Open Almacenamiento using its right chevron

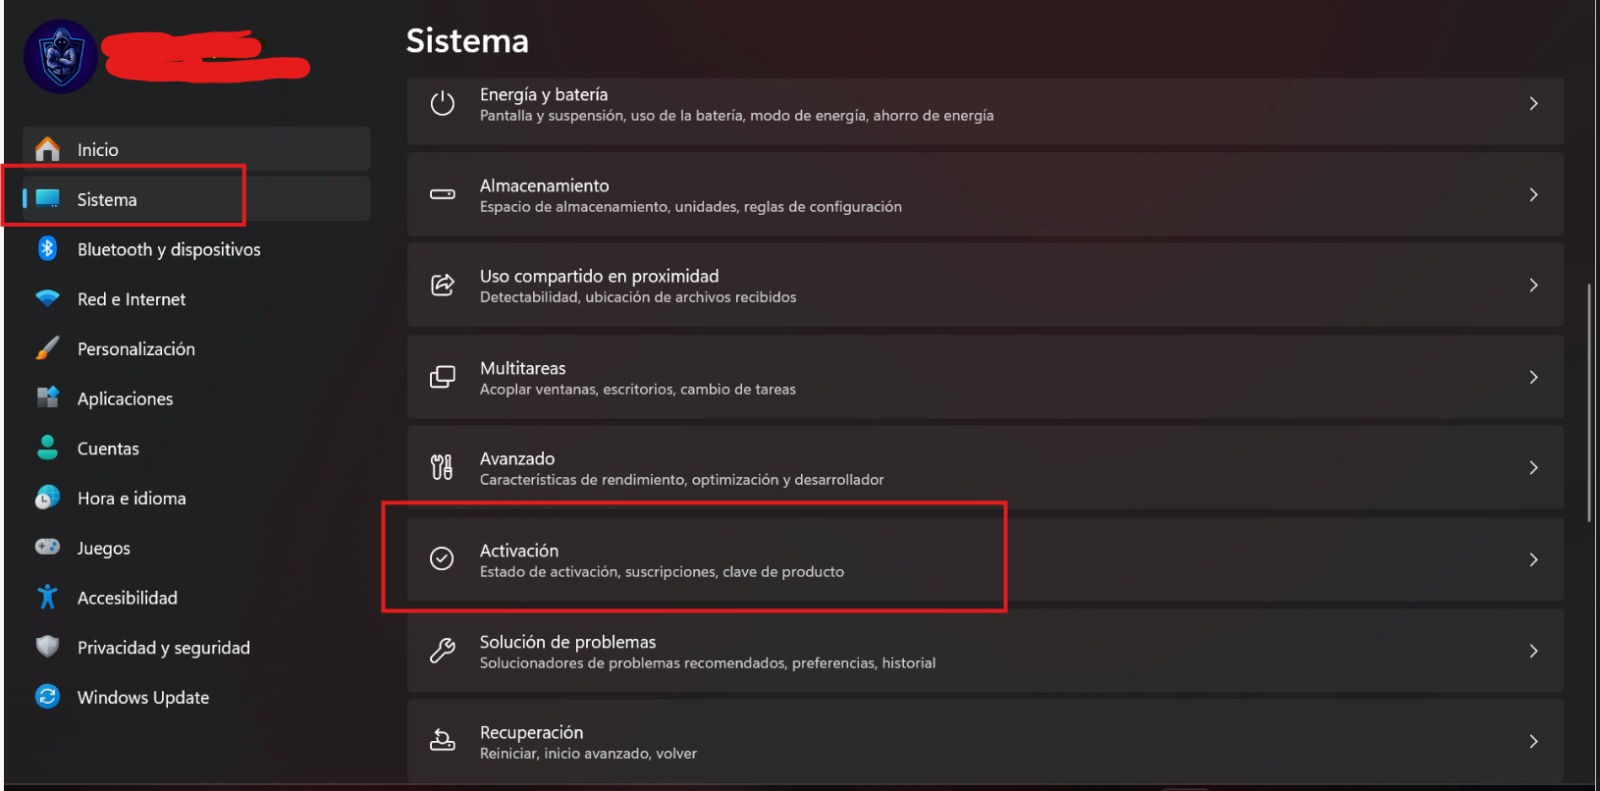pyautogui.click(x=1533, y=195)
